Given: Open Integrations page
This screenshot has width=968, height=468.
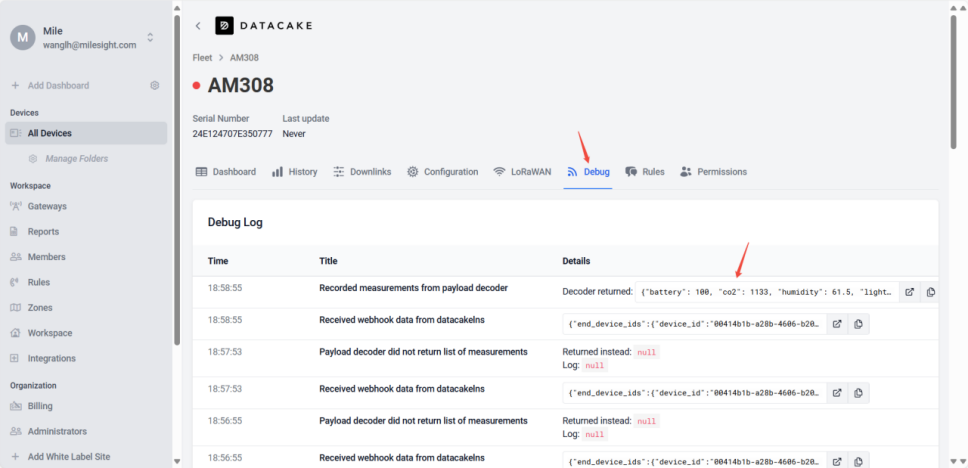Looking at the screenshot, I should tap(52, 358).
